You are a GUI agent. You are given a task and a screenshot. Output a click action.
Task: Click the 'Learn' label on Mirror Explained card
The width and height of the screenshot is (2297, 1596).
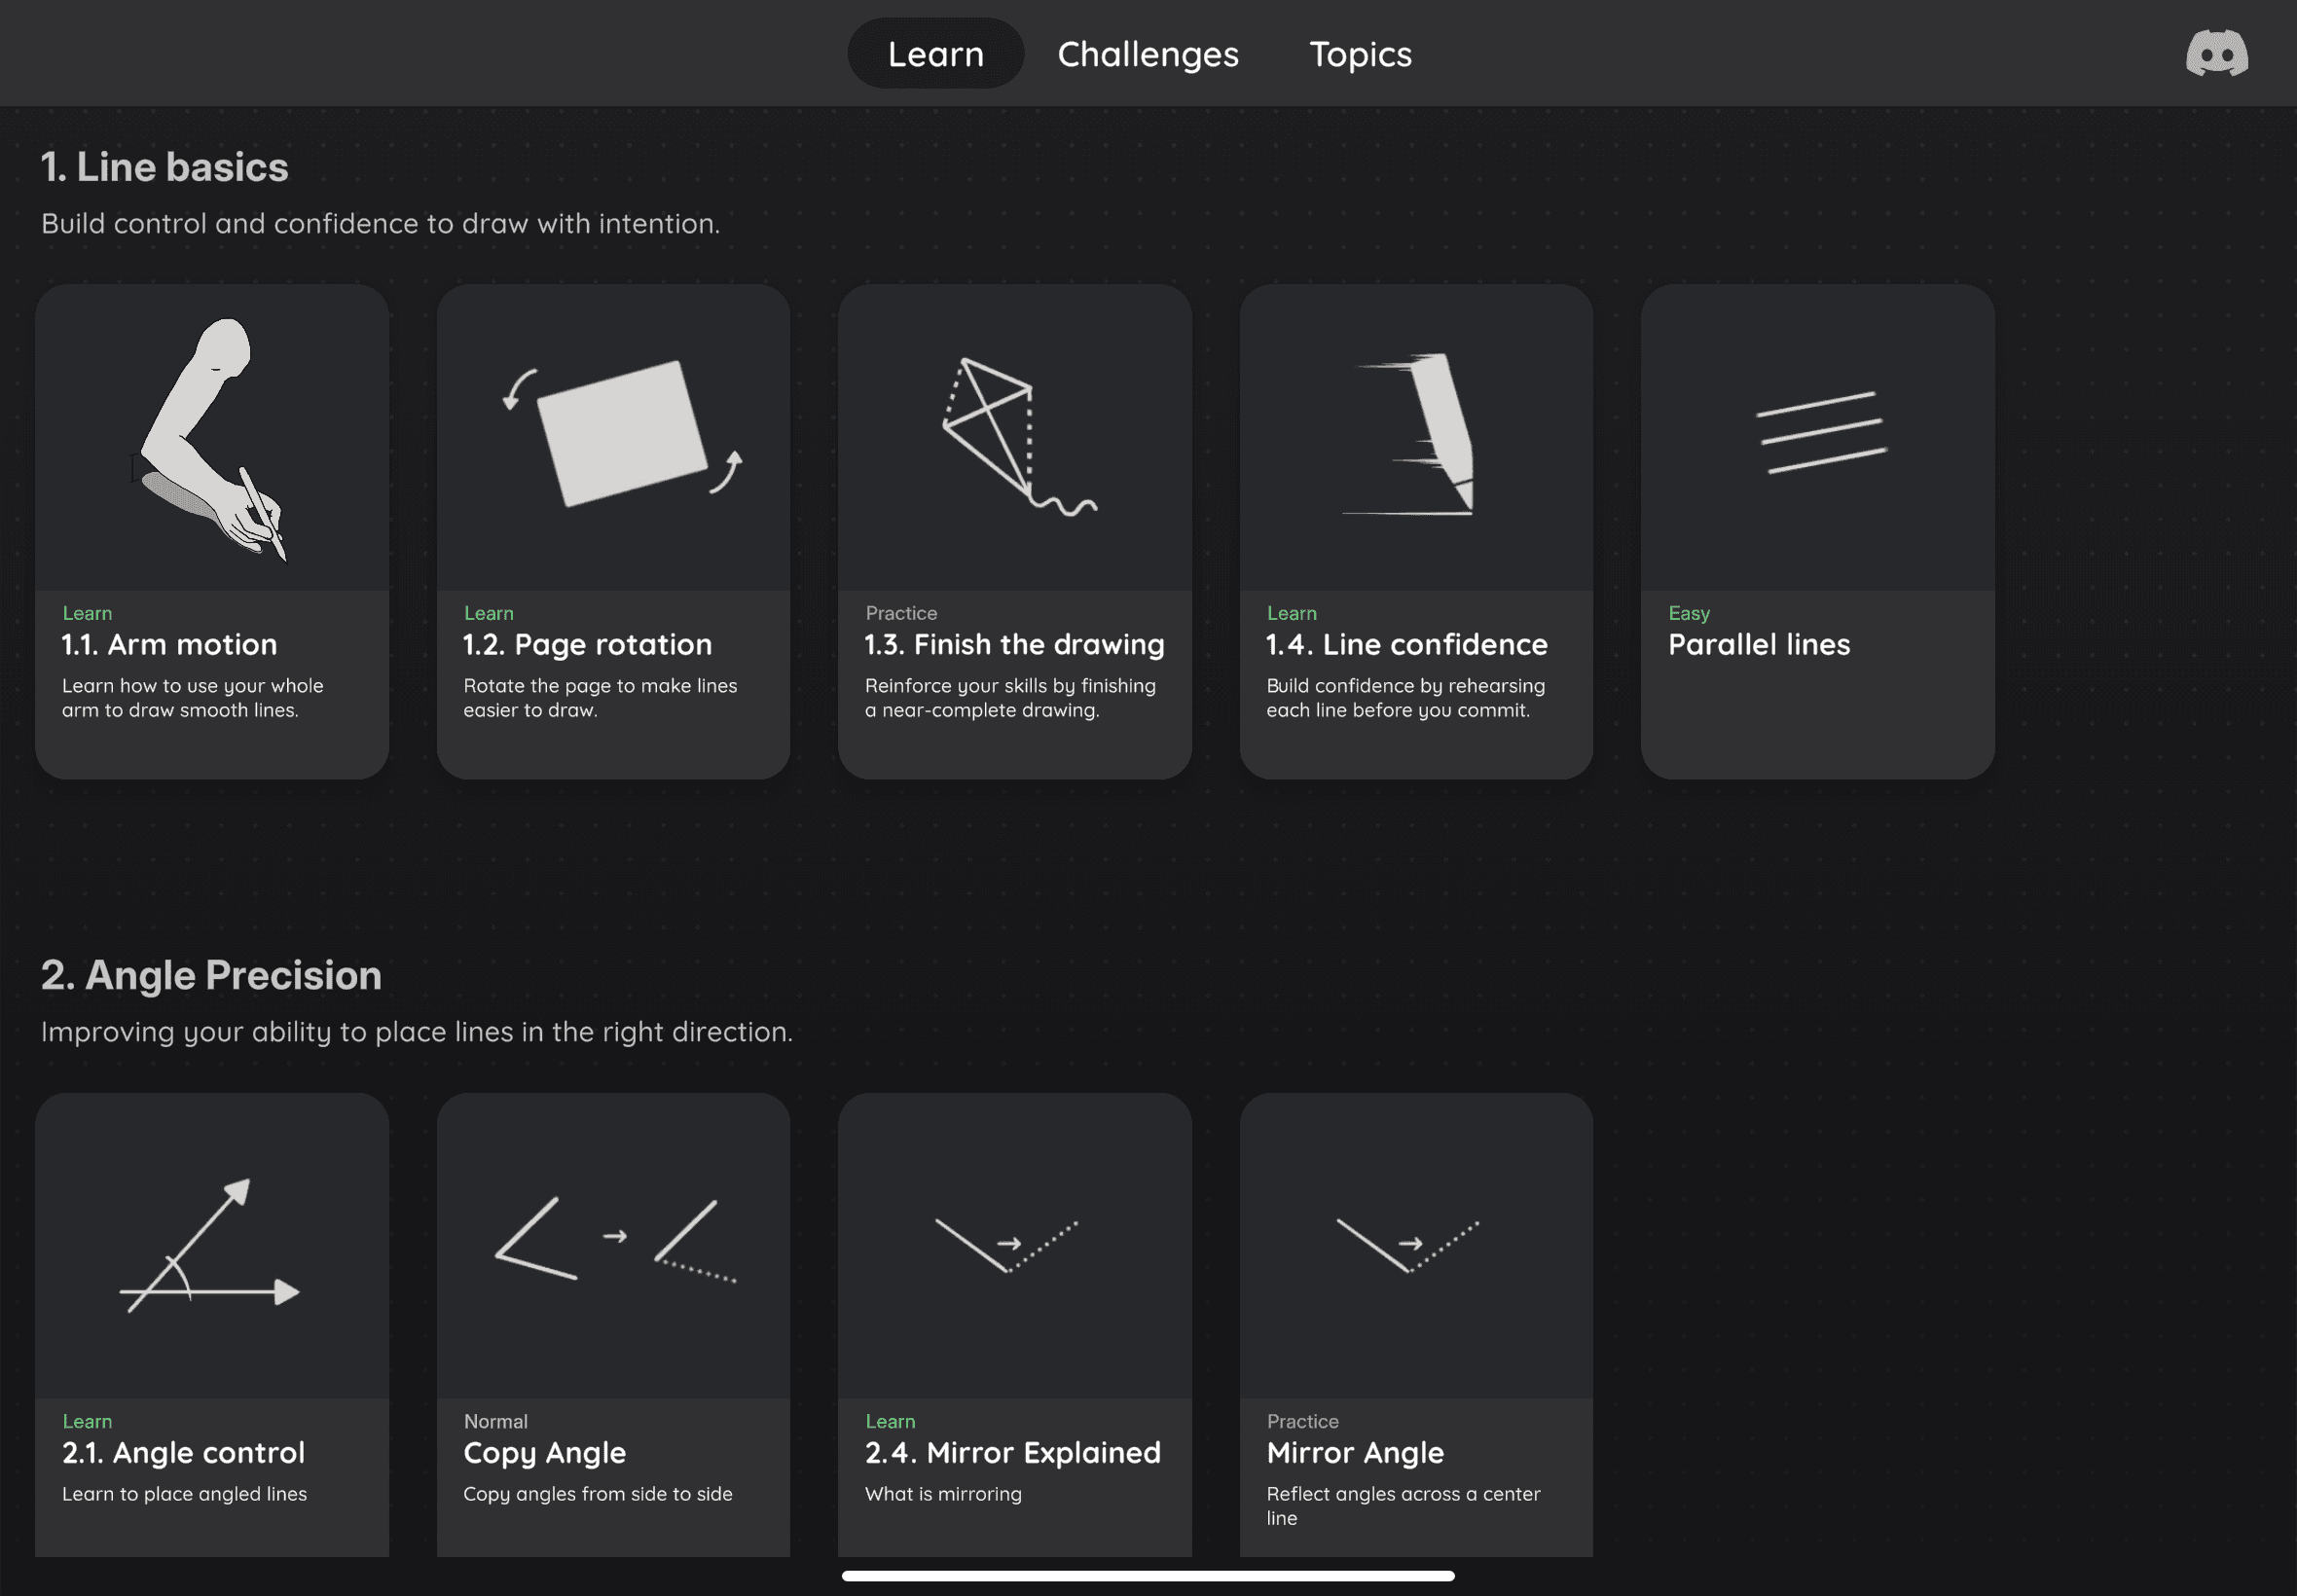[890, 1421]
